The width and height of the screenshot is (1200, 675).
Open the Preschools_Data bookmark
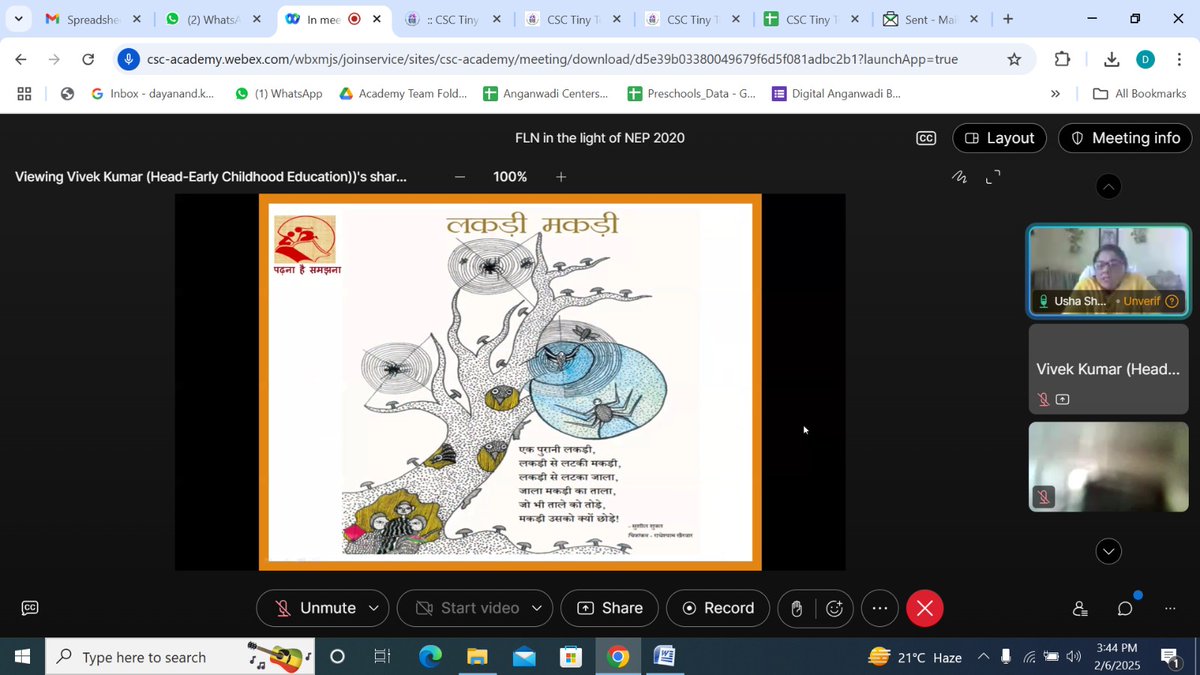[691, 94]
